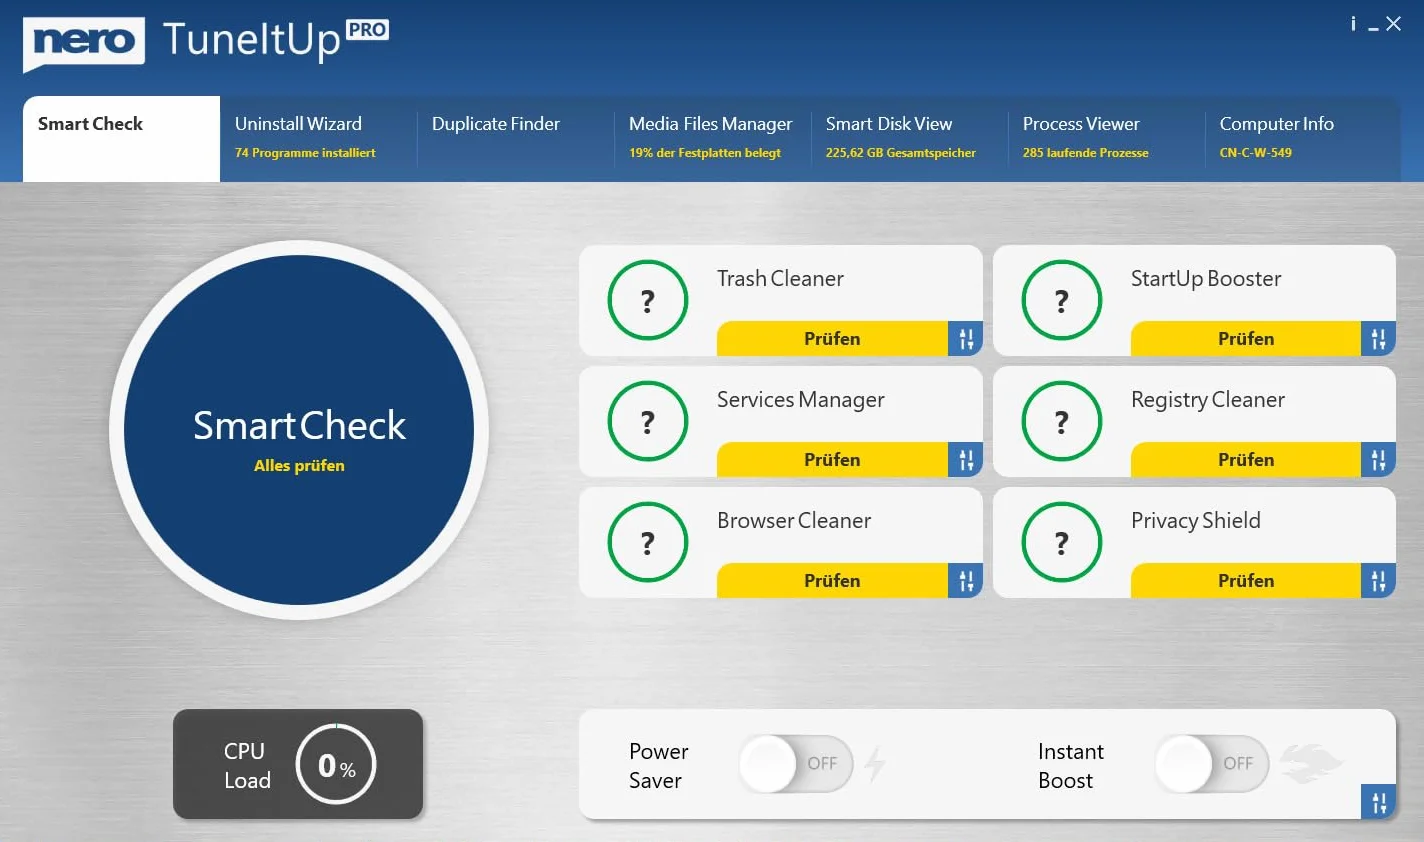1424x842 pixels.
Task: Click the Power Saver lightning bolt icon
Action: [x=875, y=764]
